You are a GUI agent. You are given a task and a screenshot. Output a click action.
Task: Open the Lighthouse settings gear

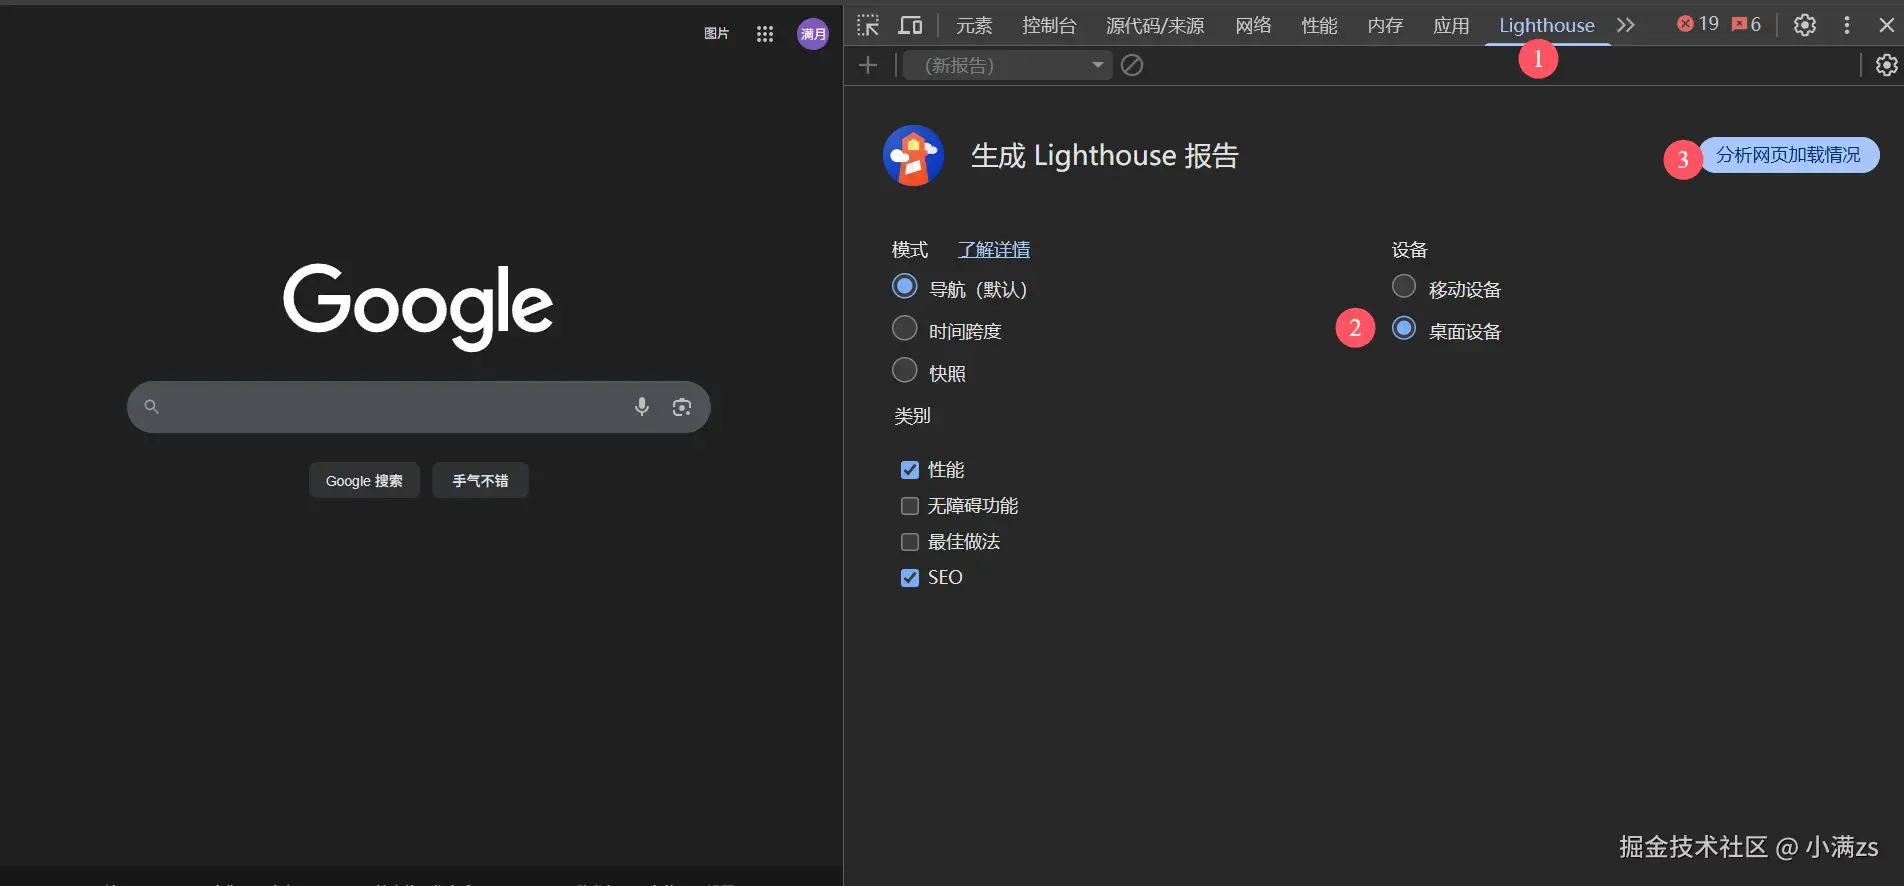coord(1887,65)
